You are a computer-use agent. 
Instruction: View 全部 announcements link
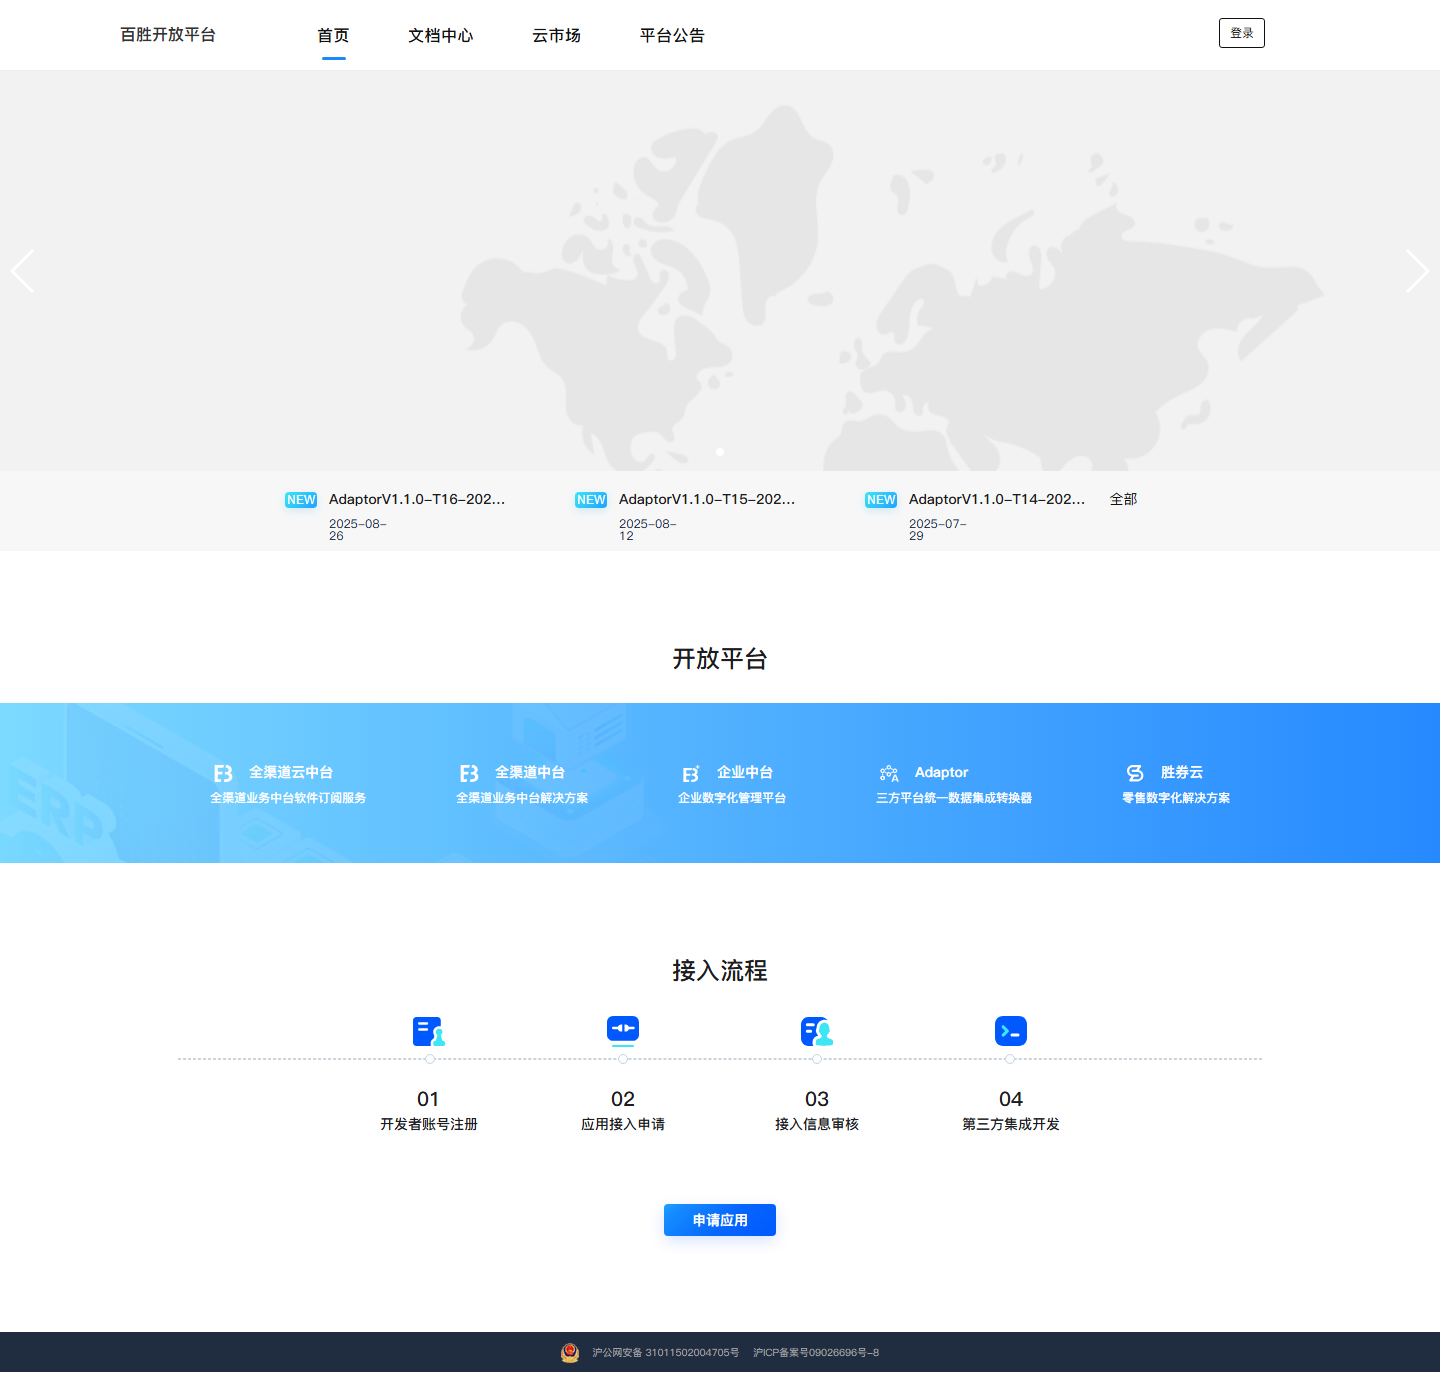point(1124,499)
